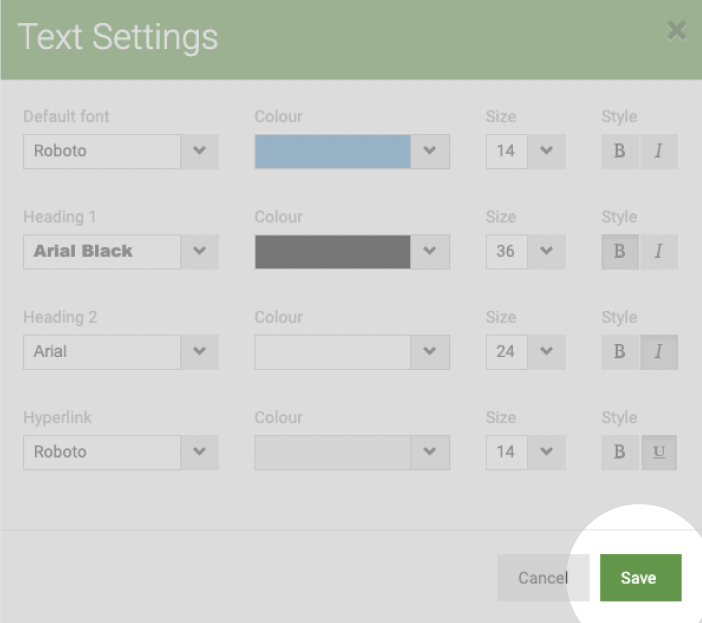Image resolution: width=702 pixels, height=623 pixels.
Task: Click the dark grey Heading 1 colour swatch
Action: click(x=333, y=252)
